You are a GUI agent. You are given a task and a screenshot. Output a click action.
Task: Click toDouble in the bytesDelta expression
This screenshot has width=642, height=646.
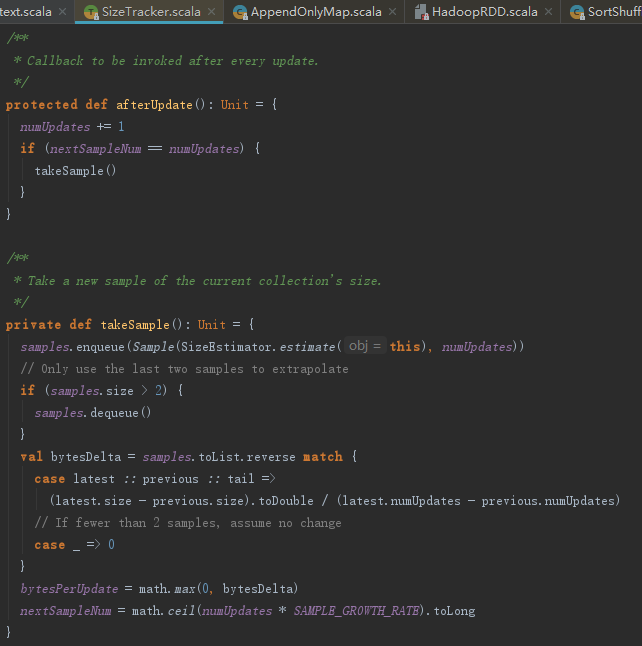coord(286,501)
